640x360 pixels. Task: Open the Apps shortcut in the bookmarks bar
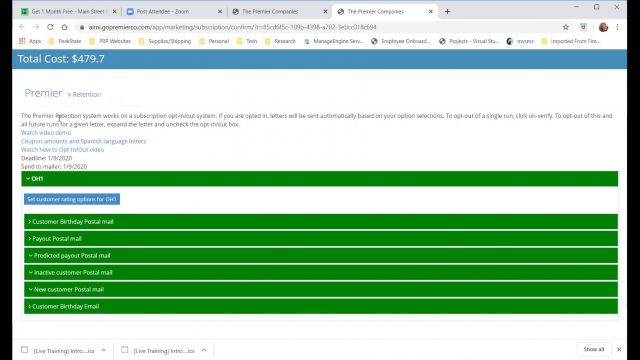[x=30, y=41]
